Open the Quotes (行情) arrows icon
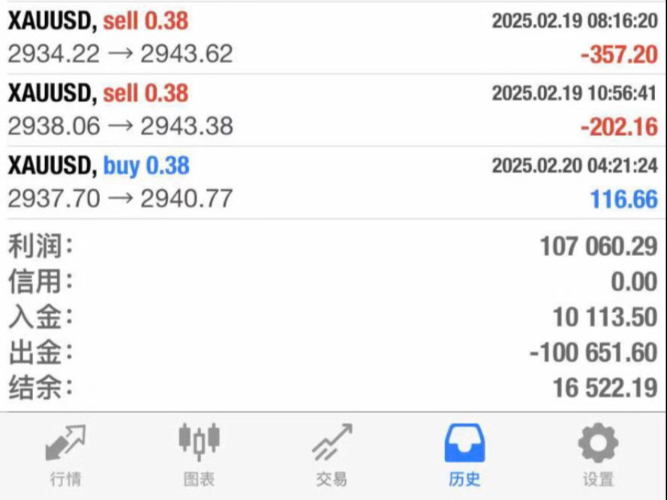Screen dimensions: 667x500 [66, 442]
